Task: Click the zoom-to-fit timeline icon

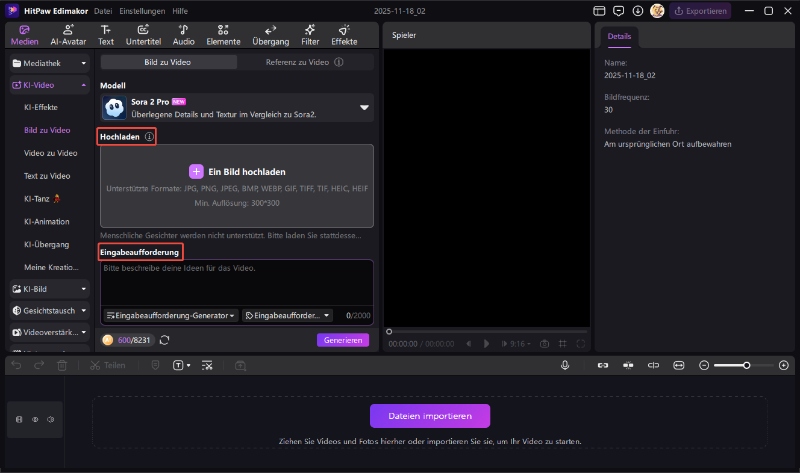Action: pyautogui.click(x=679, y=365)
